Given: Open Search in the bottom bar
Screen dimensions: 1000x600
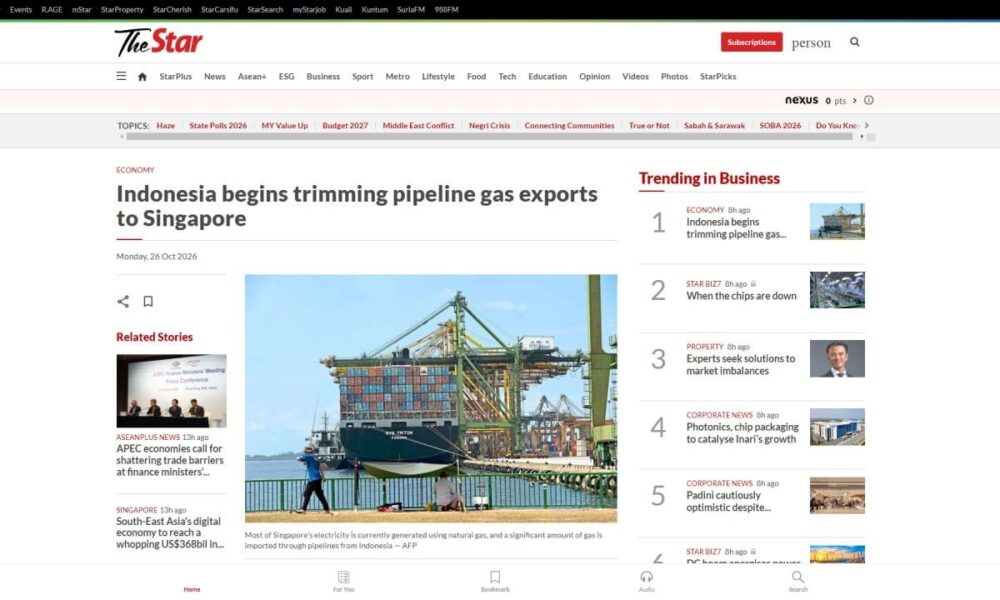Looking at the screenshot, I should [x=798, y=581].
